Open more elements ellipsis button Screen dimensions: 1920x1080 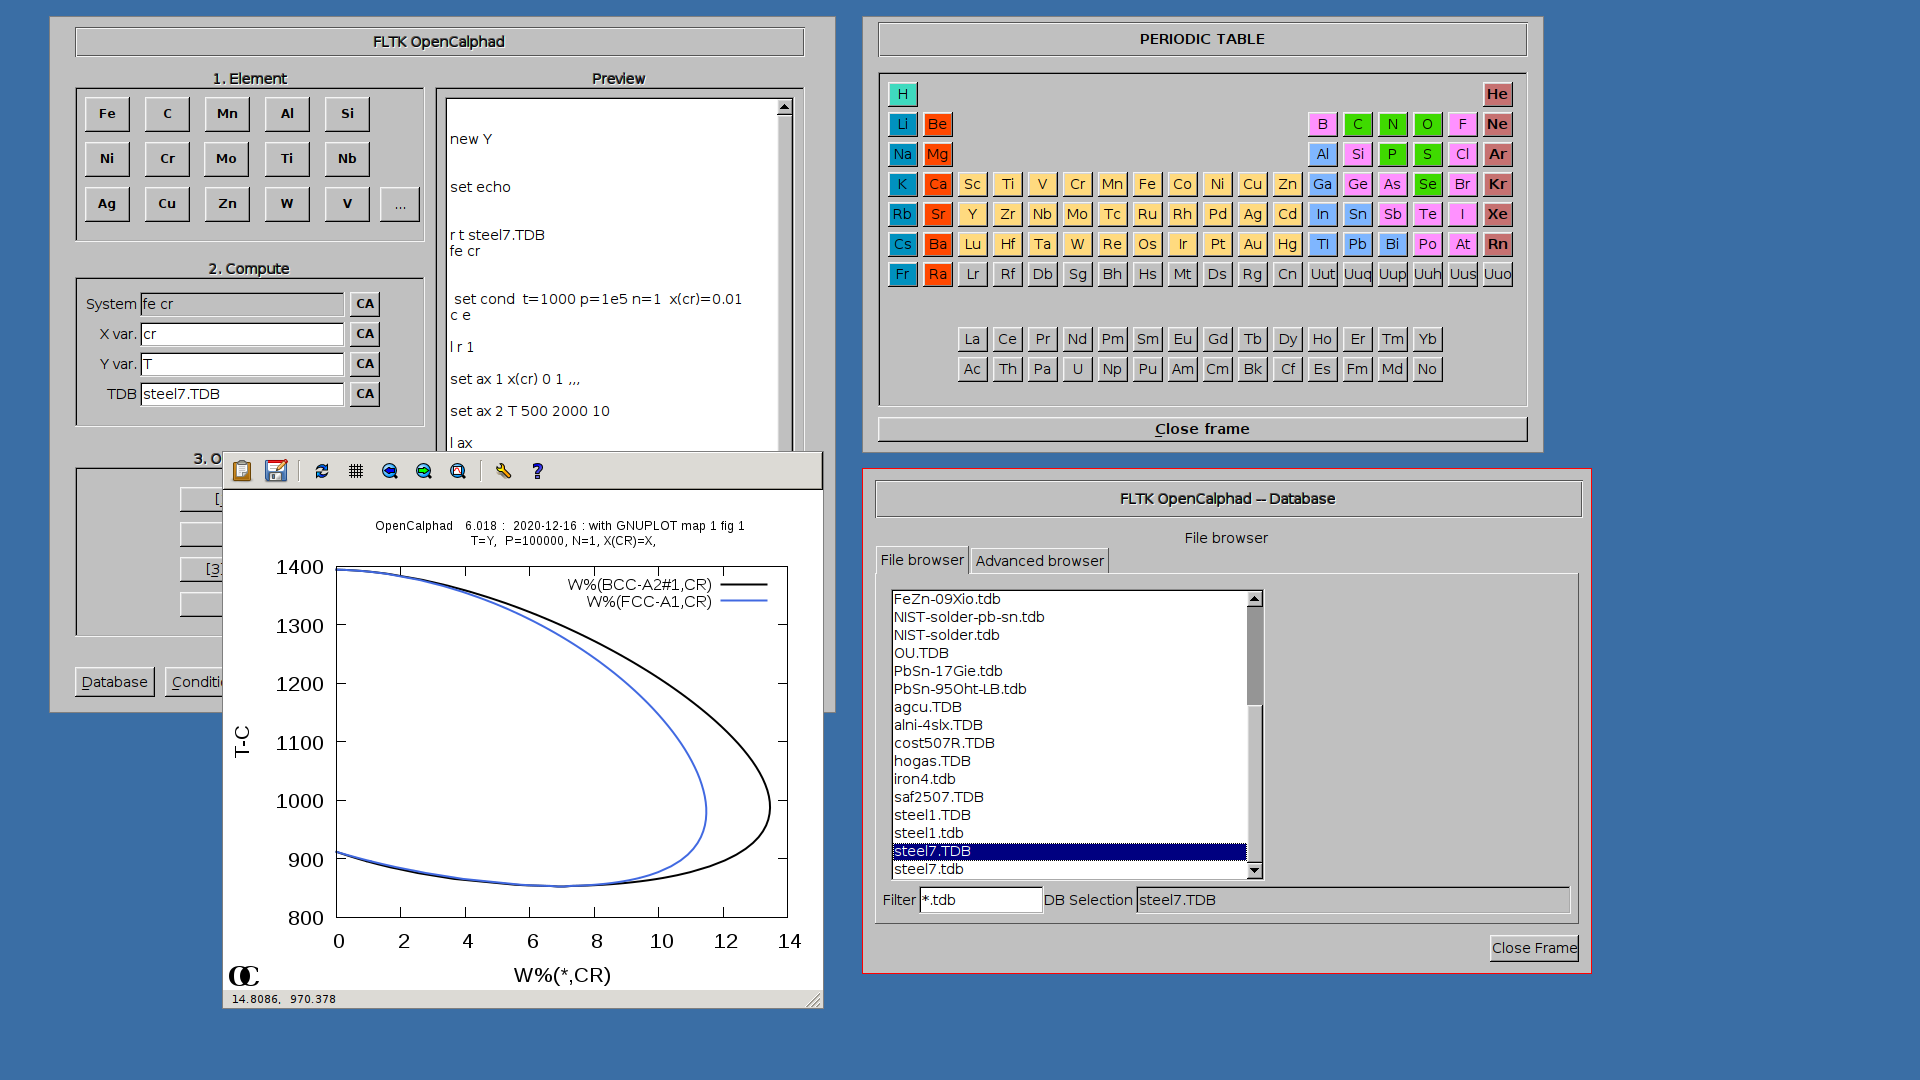[x=400, y=204]
